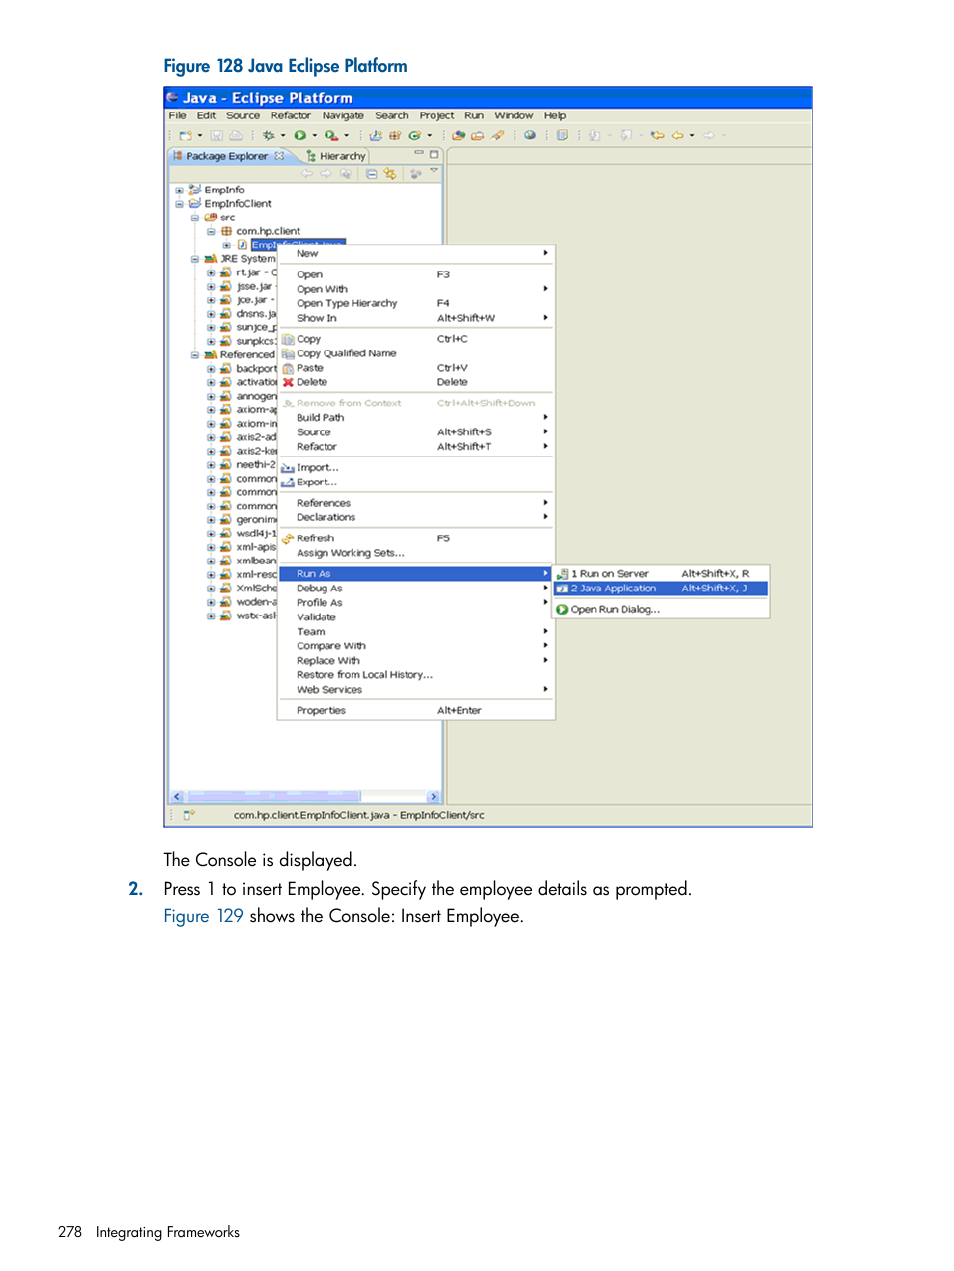954x1271 pixels.
Task: Choose Copy in the context menu
Action: tap(416, 339)
